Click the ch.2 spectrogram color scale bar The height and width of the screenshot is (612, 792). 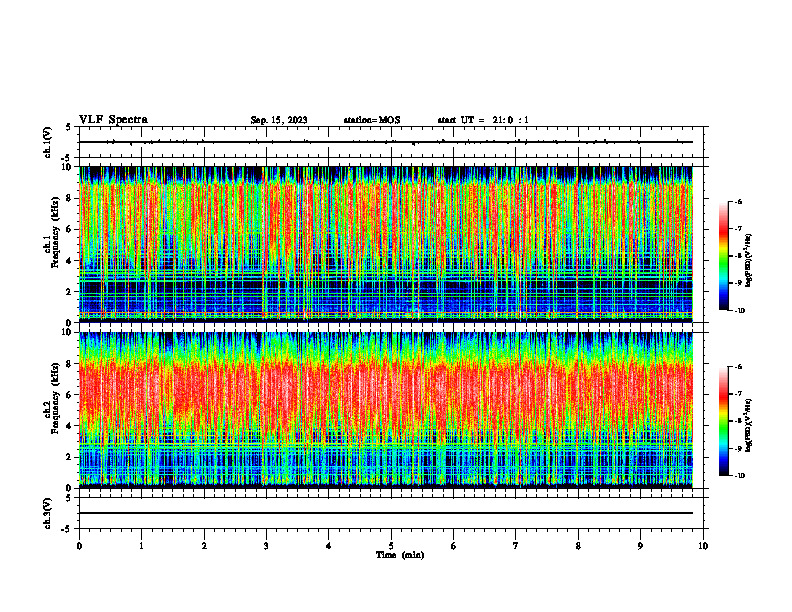tap(723, 421)
